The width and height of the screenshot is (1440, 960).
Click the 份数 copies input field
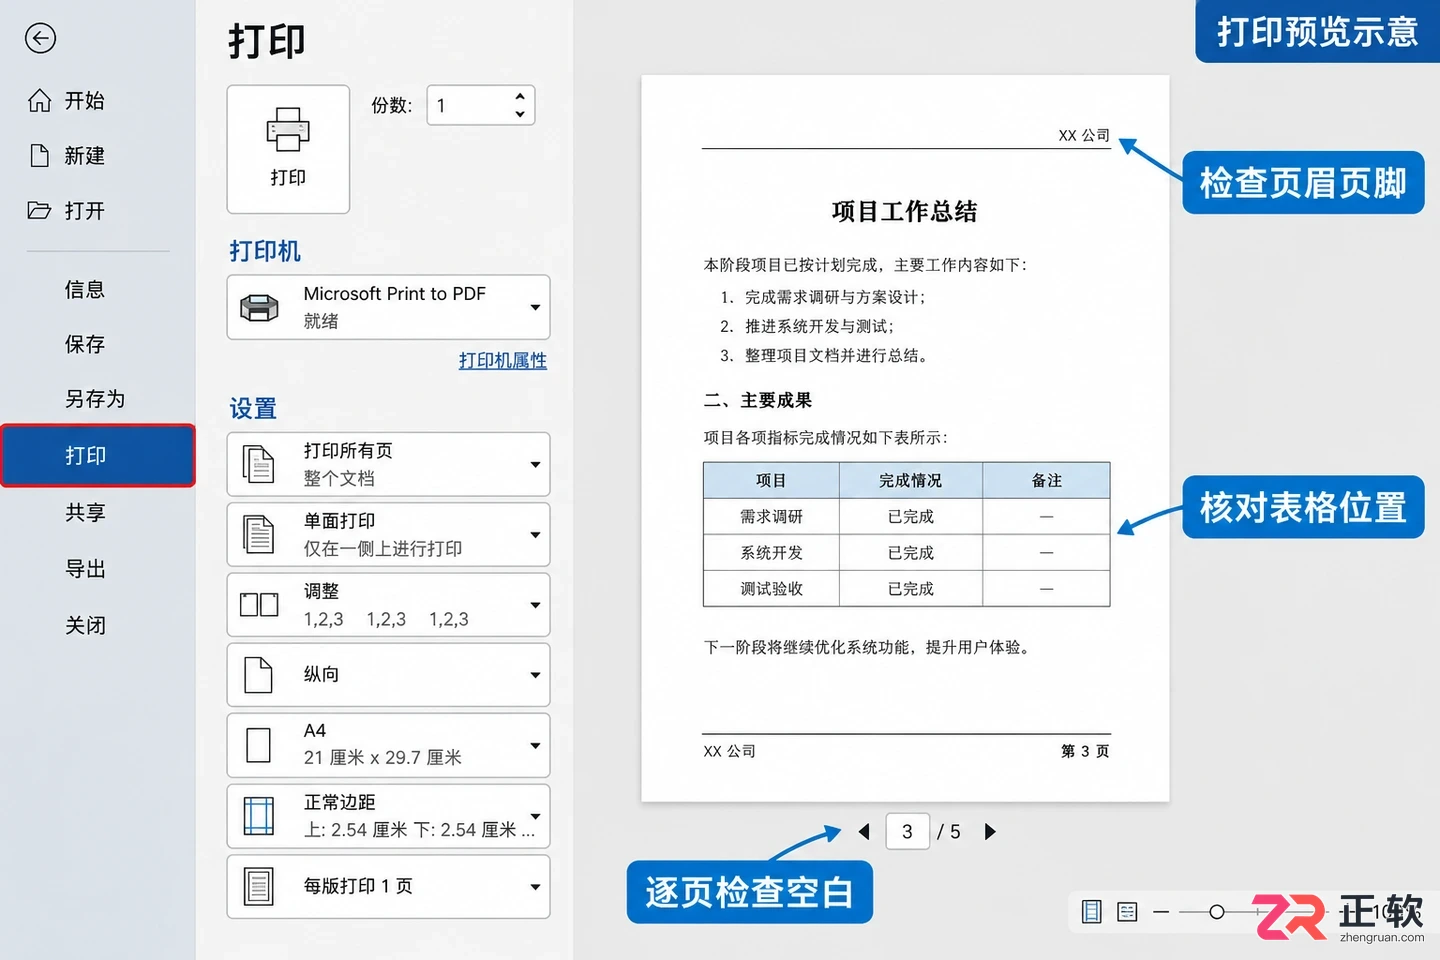coord(481,105)
